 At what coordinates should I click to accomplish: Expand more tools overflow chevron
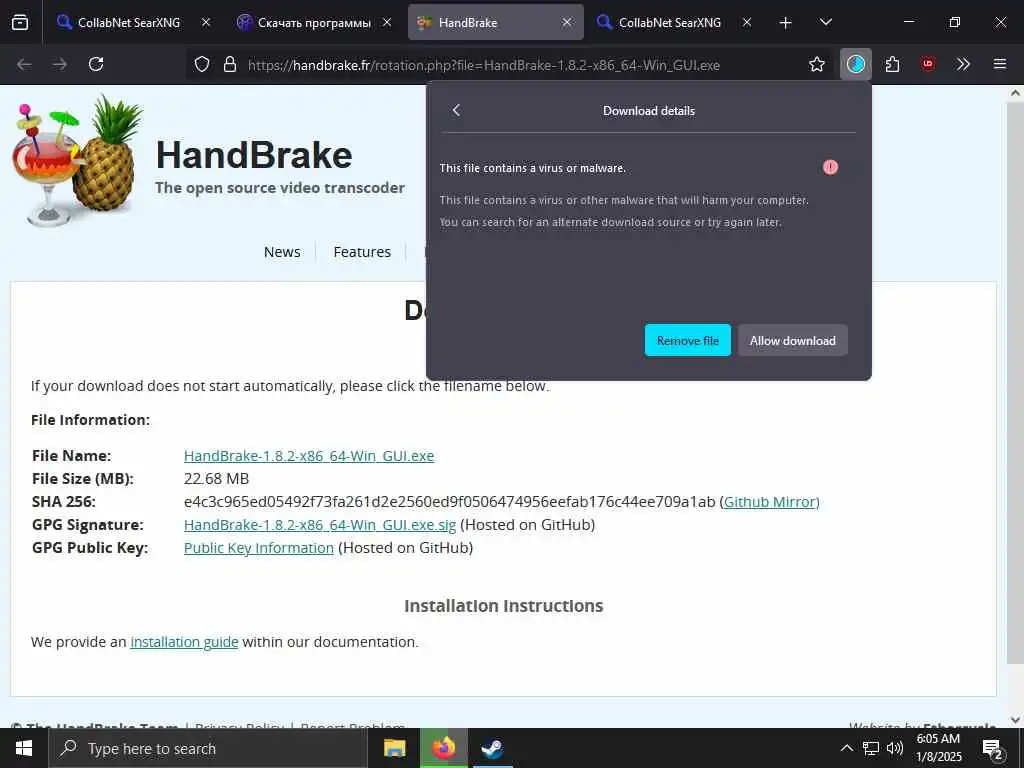tap(963, 64)
